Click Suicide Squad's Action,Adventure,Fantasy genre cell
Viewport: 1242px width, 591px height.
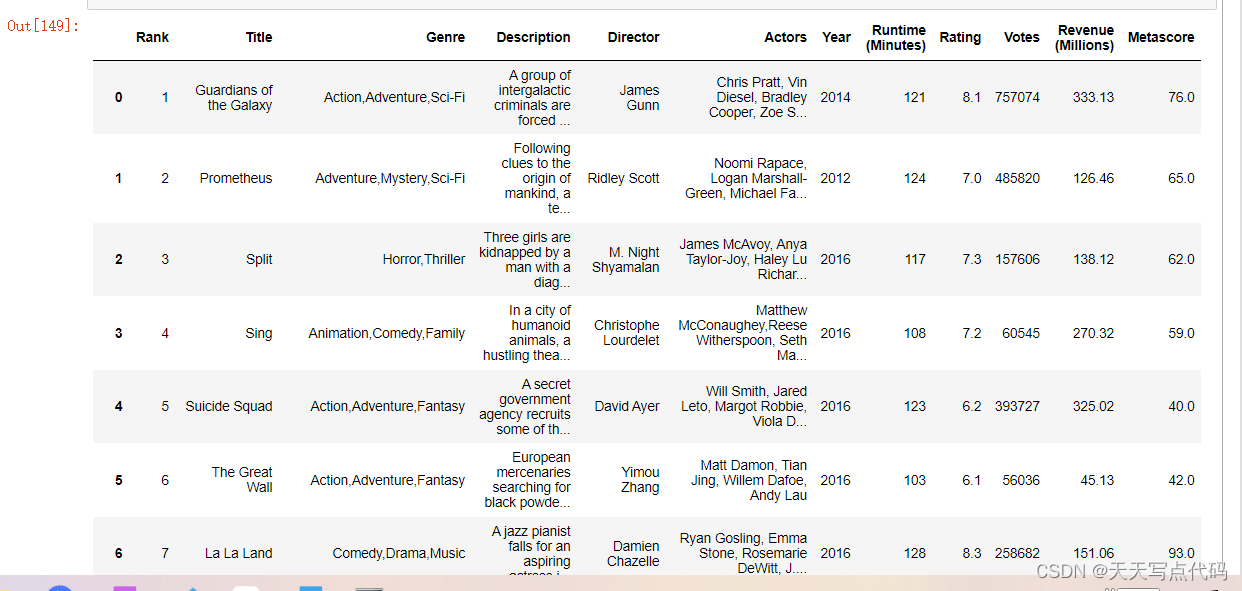pyautogui.click(x=388, y=407)
